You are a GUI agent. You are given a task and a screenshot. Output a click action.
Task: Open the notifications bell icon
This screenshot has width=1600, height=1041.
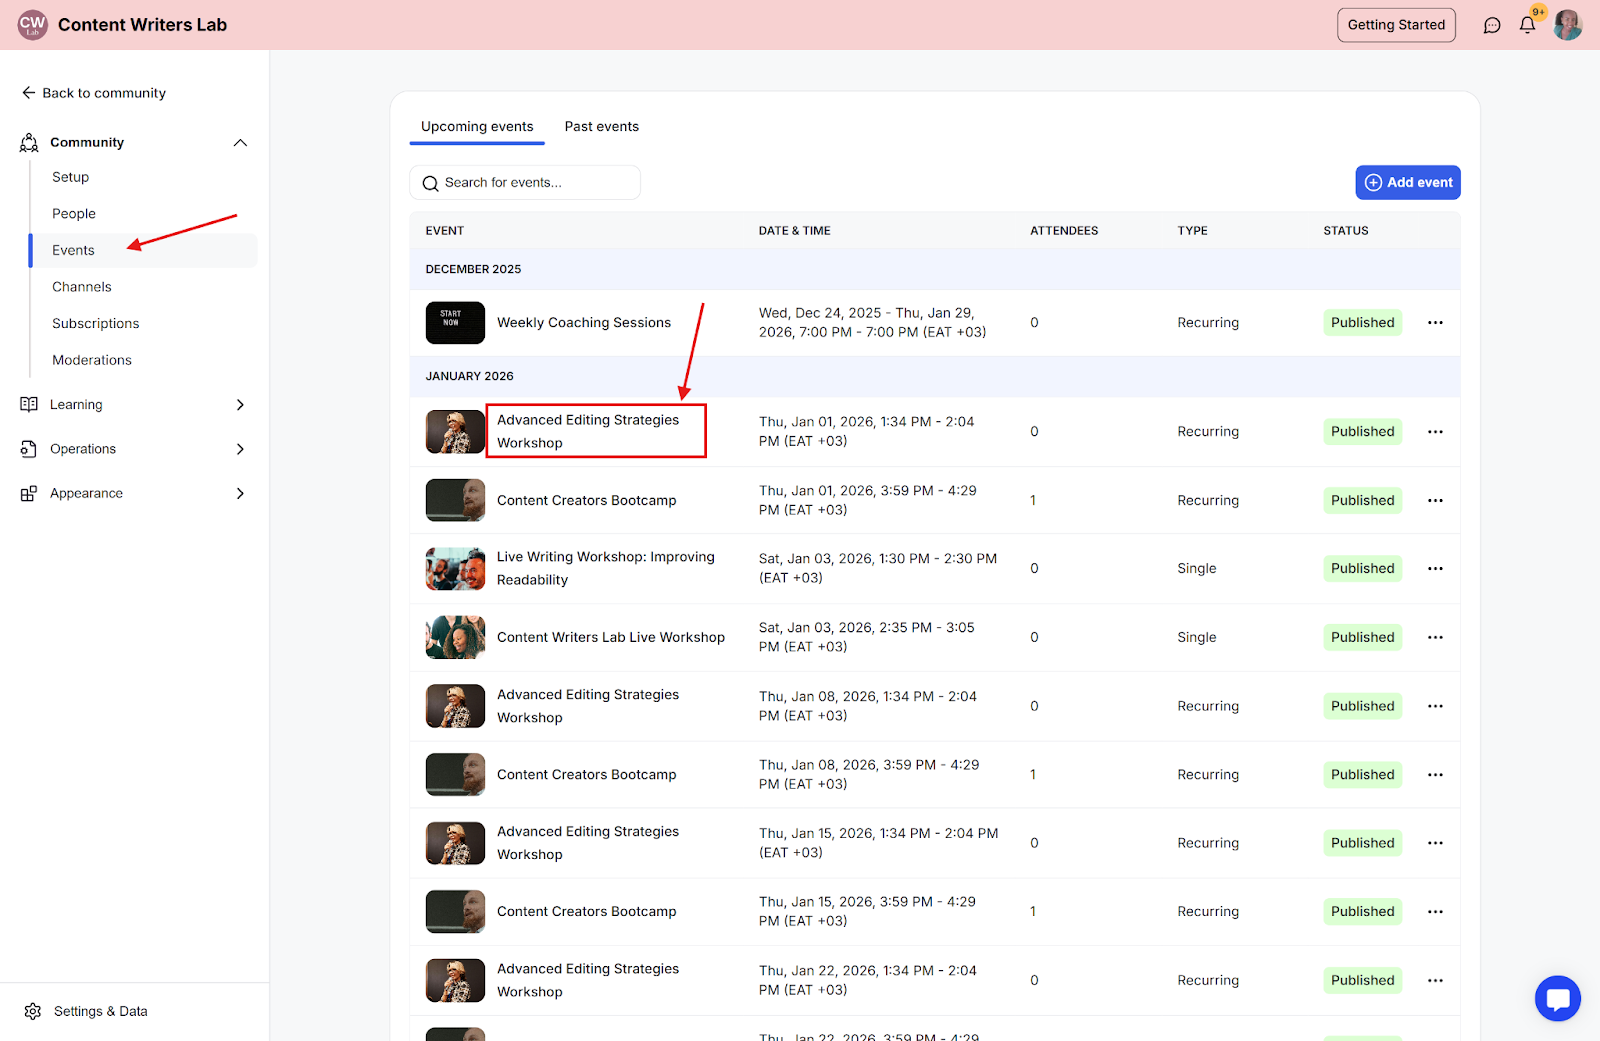click(x=1527, y=25)
